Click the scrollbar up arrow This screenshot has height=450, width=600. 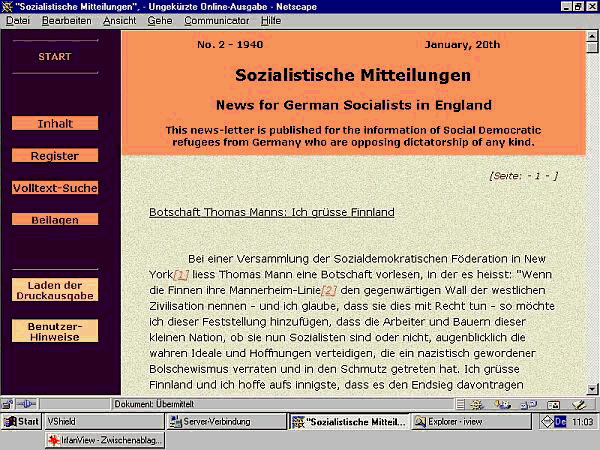(x=592, y=36)
